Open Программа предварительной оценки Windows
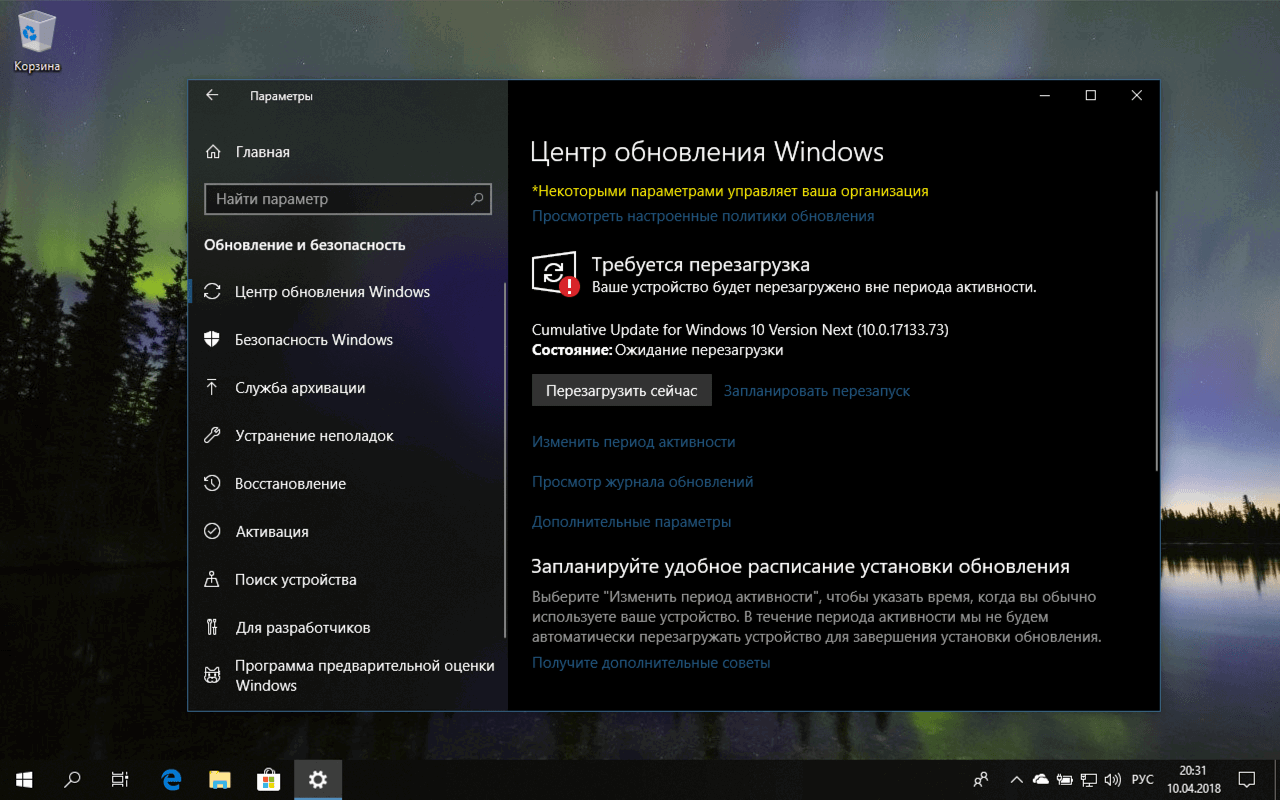This screenshot has height=800, width=1280. click(x=330, y=675)
